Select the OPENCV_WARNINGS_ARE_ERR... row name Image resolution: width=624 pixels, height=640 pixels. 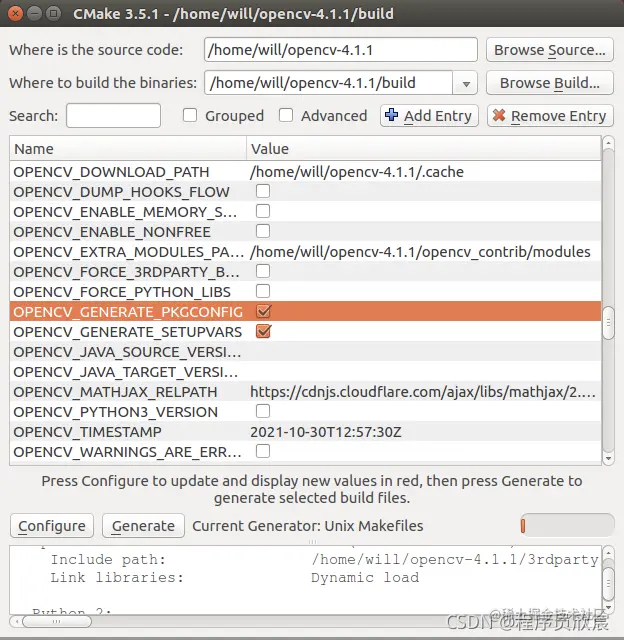click(x=127, y=452)
